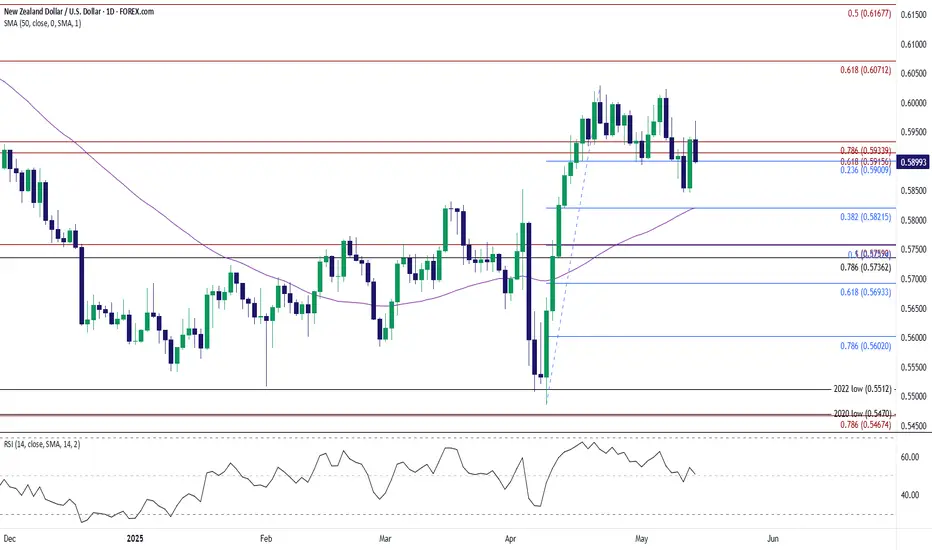Select the 0.618 (0.59156) retracement label
Screen dimensions: 932x550
pos(865,161)
